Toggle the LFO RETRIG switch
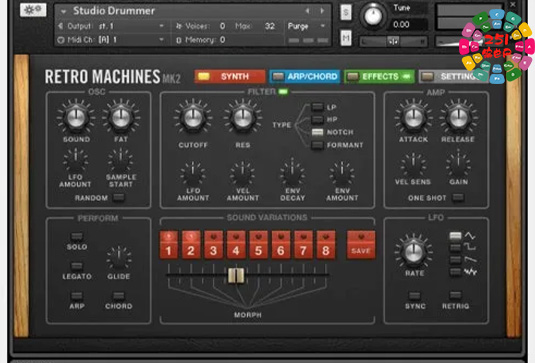Image resolution: width=535 pixels, height=363 pixels. coord(456,295)
